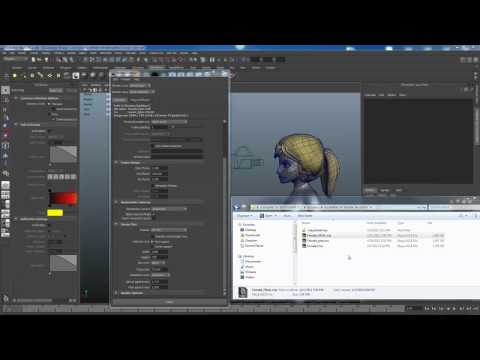Collapse the second section arrow in tool settings
480x360 pixels.
pyautogui.click(x=16, y=124)
